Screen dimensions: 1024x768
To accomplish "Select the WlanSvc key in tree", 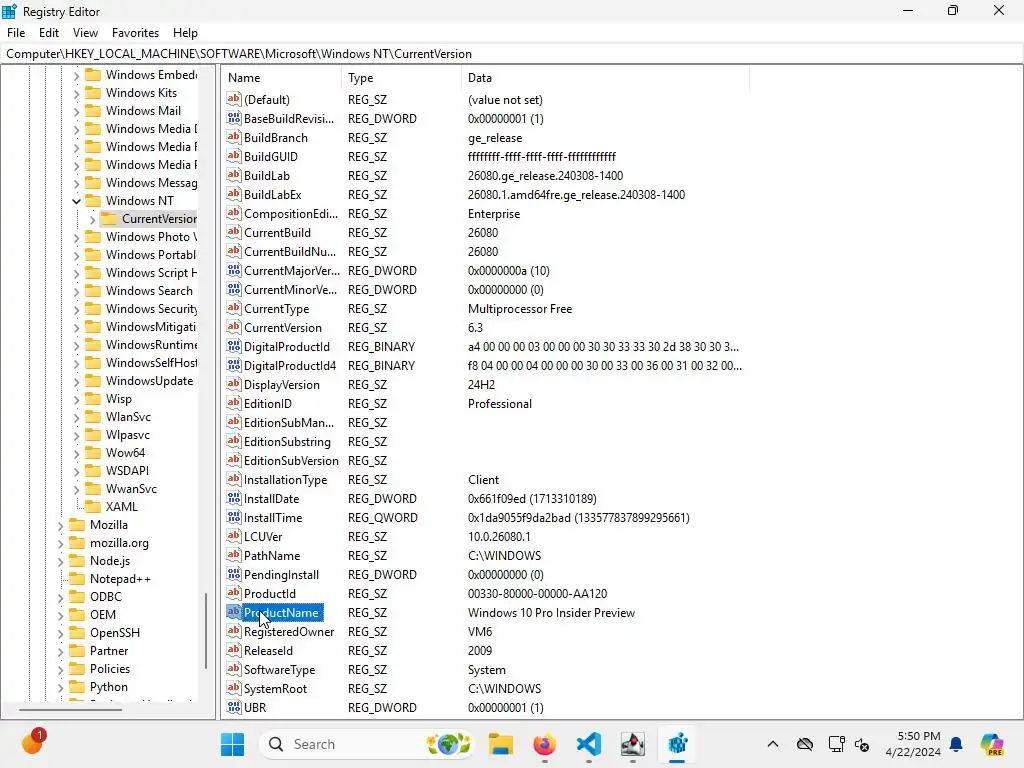I will [x=128, y=417].
